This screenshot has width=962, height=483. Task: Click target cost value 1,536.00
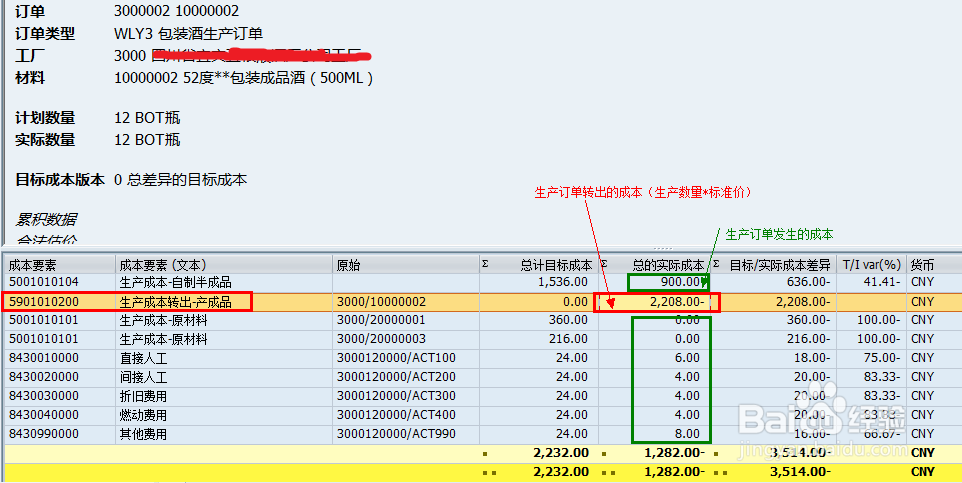[563, 282]
